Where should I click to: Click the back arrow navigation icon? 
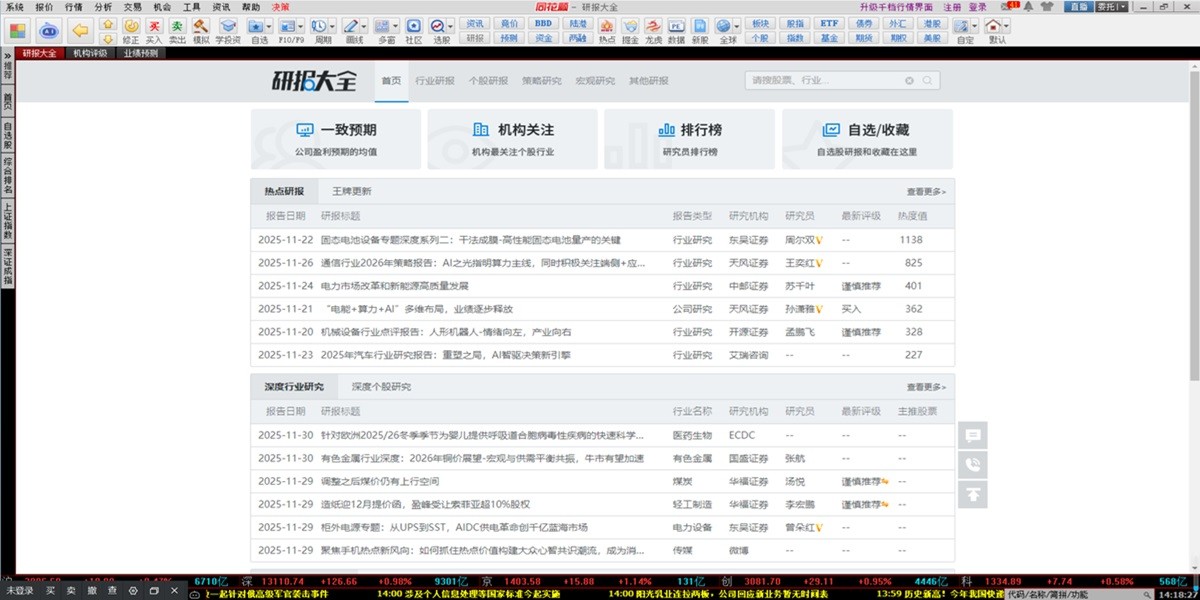click(81, 29)
